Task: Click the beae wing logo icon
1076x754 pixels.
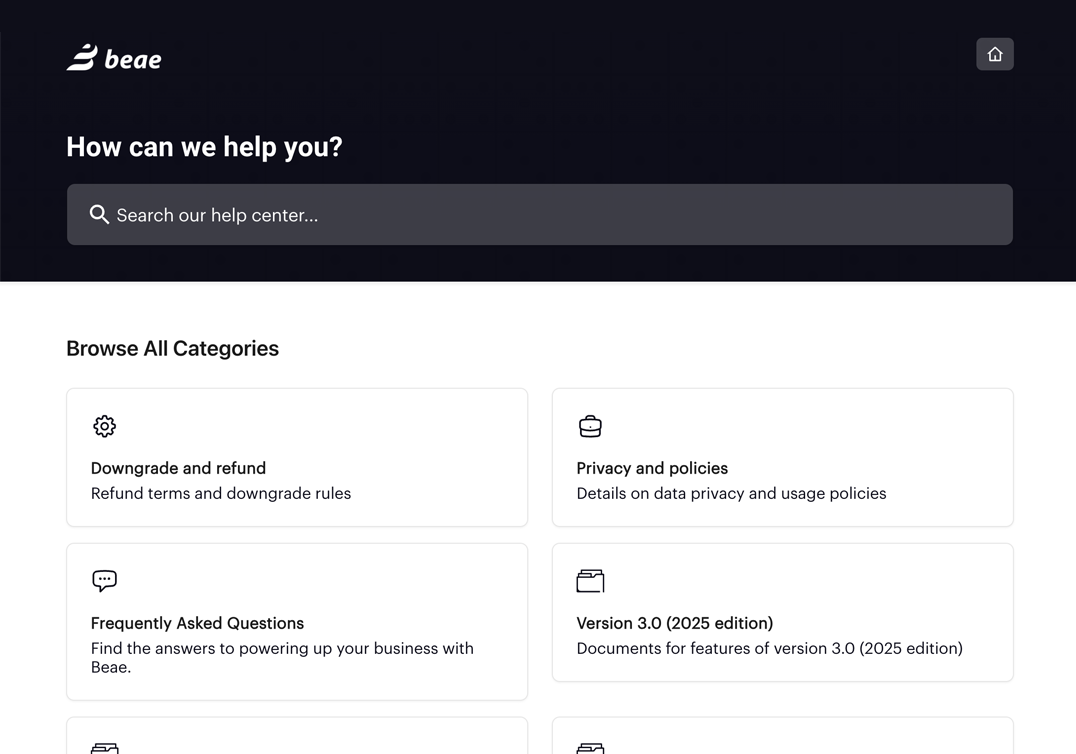Action: point(82,58)
